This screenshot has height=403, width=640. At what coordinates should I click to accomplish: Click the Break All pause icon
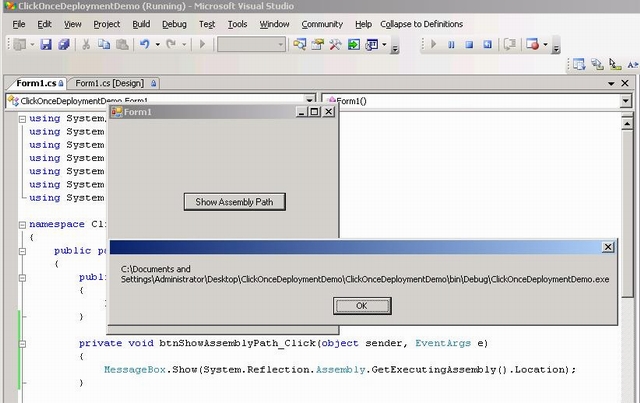click(451, 44)
